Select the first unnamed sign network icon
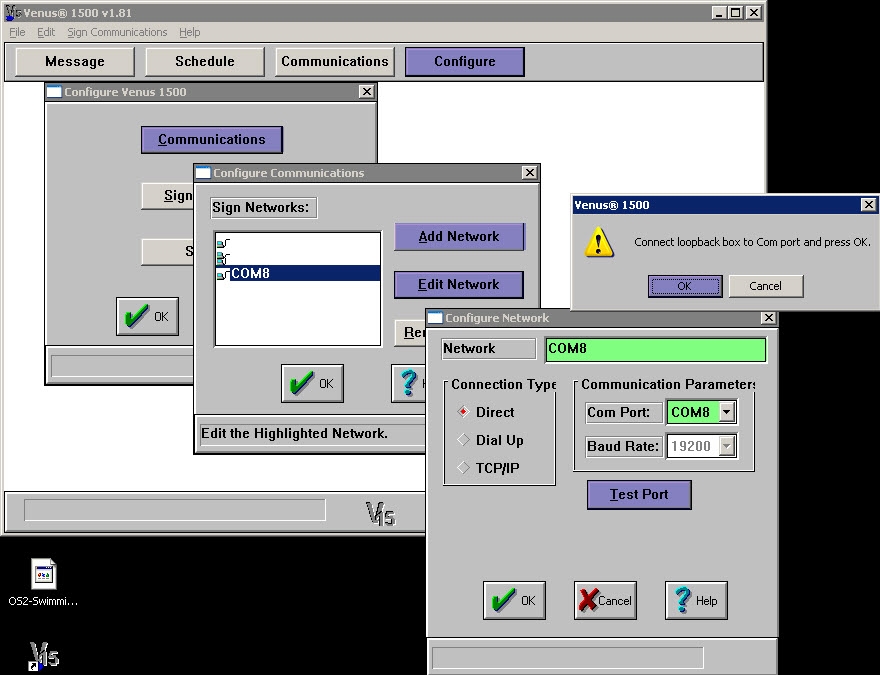Viewport: 880px width, 675px height. (x=223, y=243)
